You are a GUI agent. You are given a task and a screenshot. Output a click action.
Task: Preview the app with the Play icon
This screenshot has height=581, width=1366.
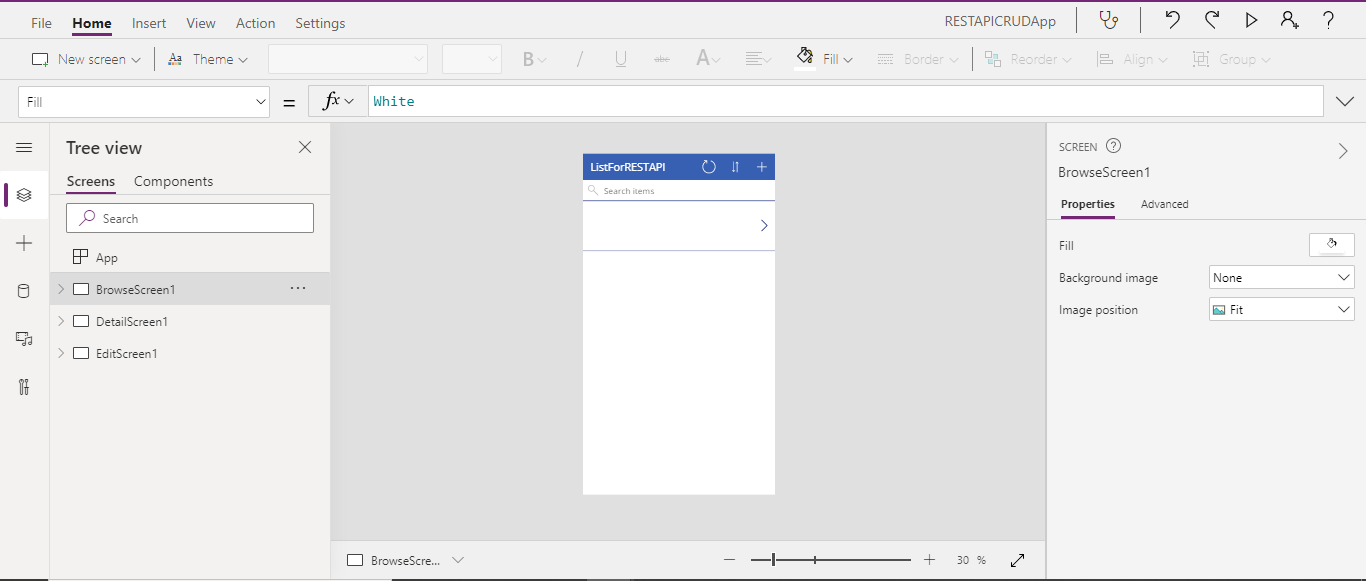click(x=1251, y=19)
